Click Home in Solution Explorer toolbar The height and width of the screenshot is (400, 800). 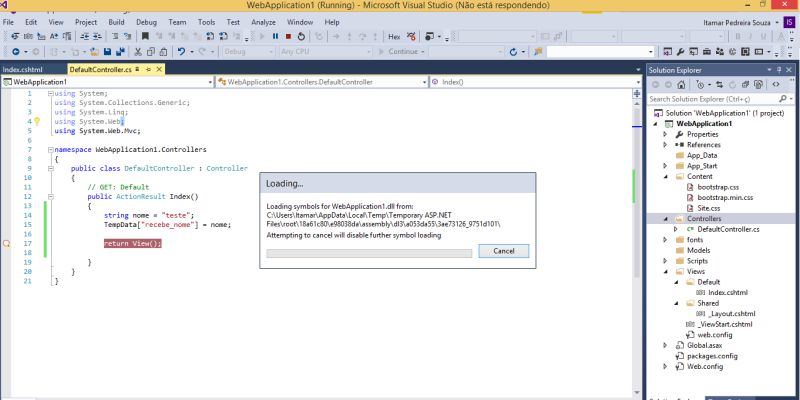[x=681, y=85]
